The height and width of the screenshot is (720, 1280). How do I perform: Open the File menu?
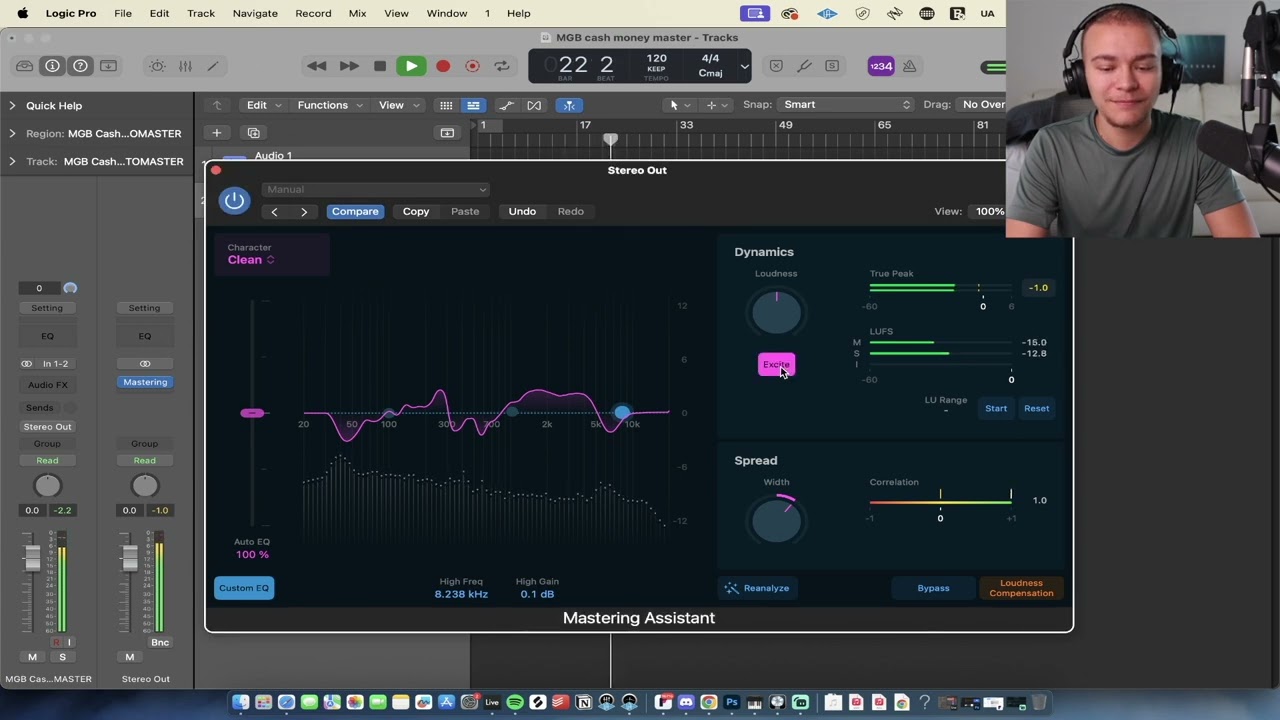pos(123,13)
